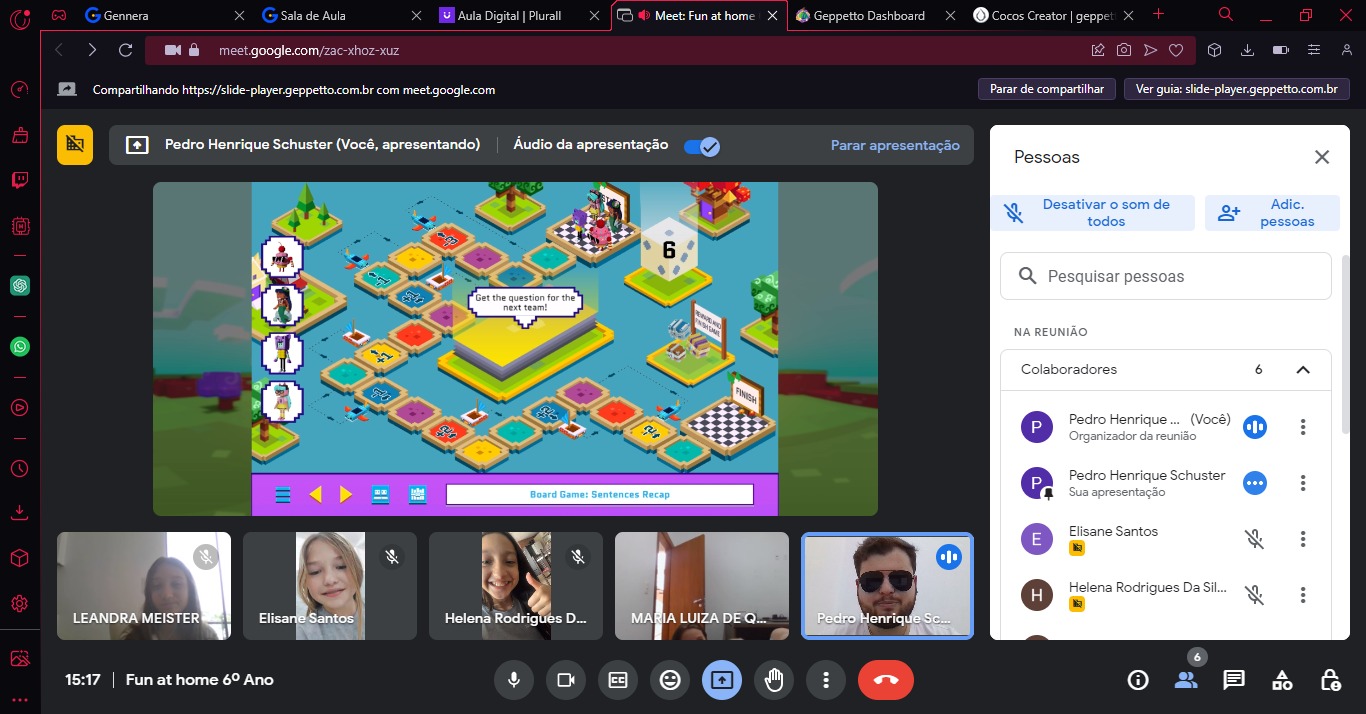Viewport: 1366px width, 714px height.
Task: Close the Pessoas panel
Action: point(1322,157)
